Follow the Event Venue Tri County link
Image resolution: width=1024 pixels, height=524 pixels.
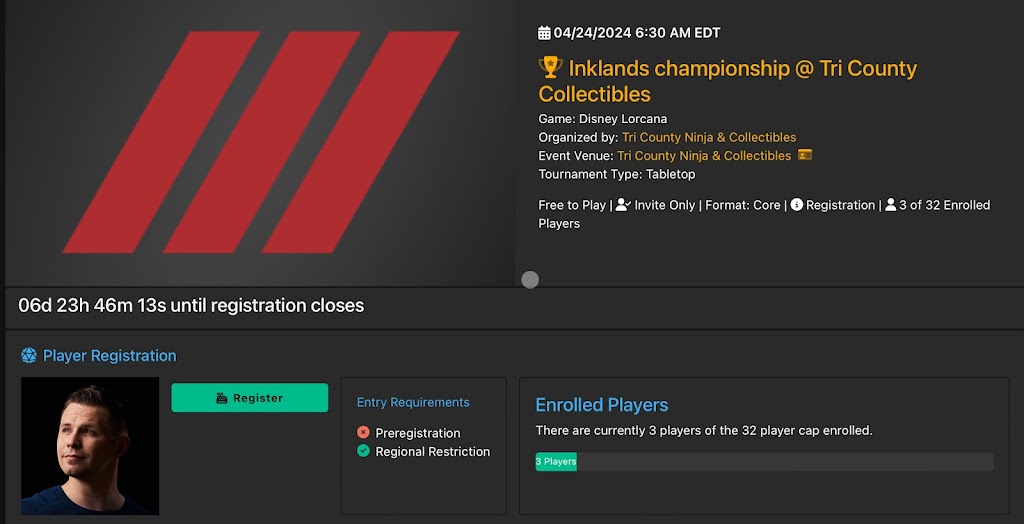pos(704,156)
